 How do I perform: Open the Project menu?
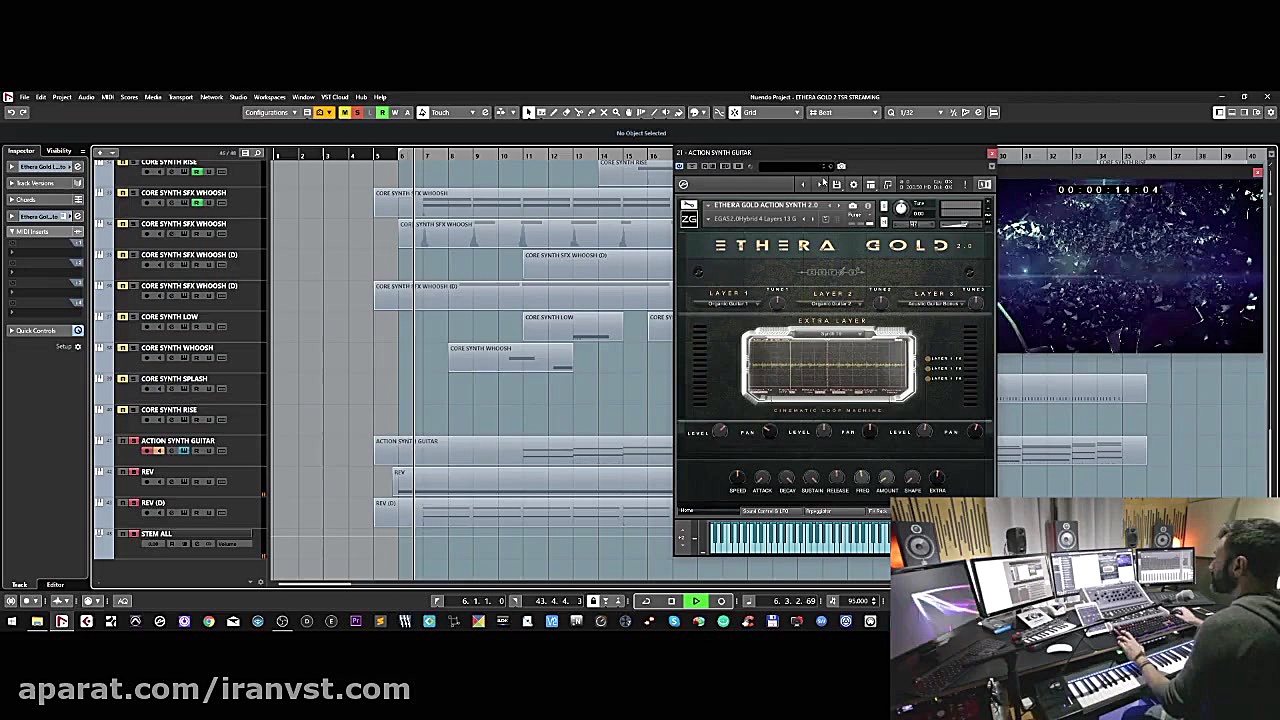tap(62, 97)
